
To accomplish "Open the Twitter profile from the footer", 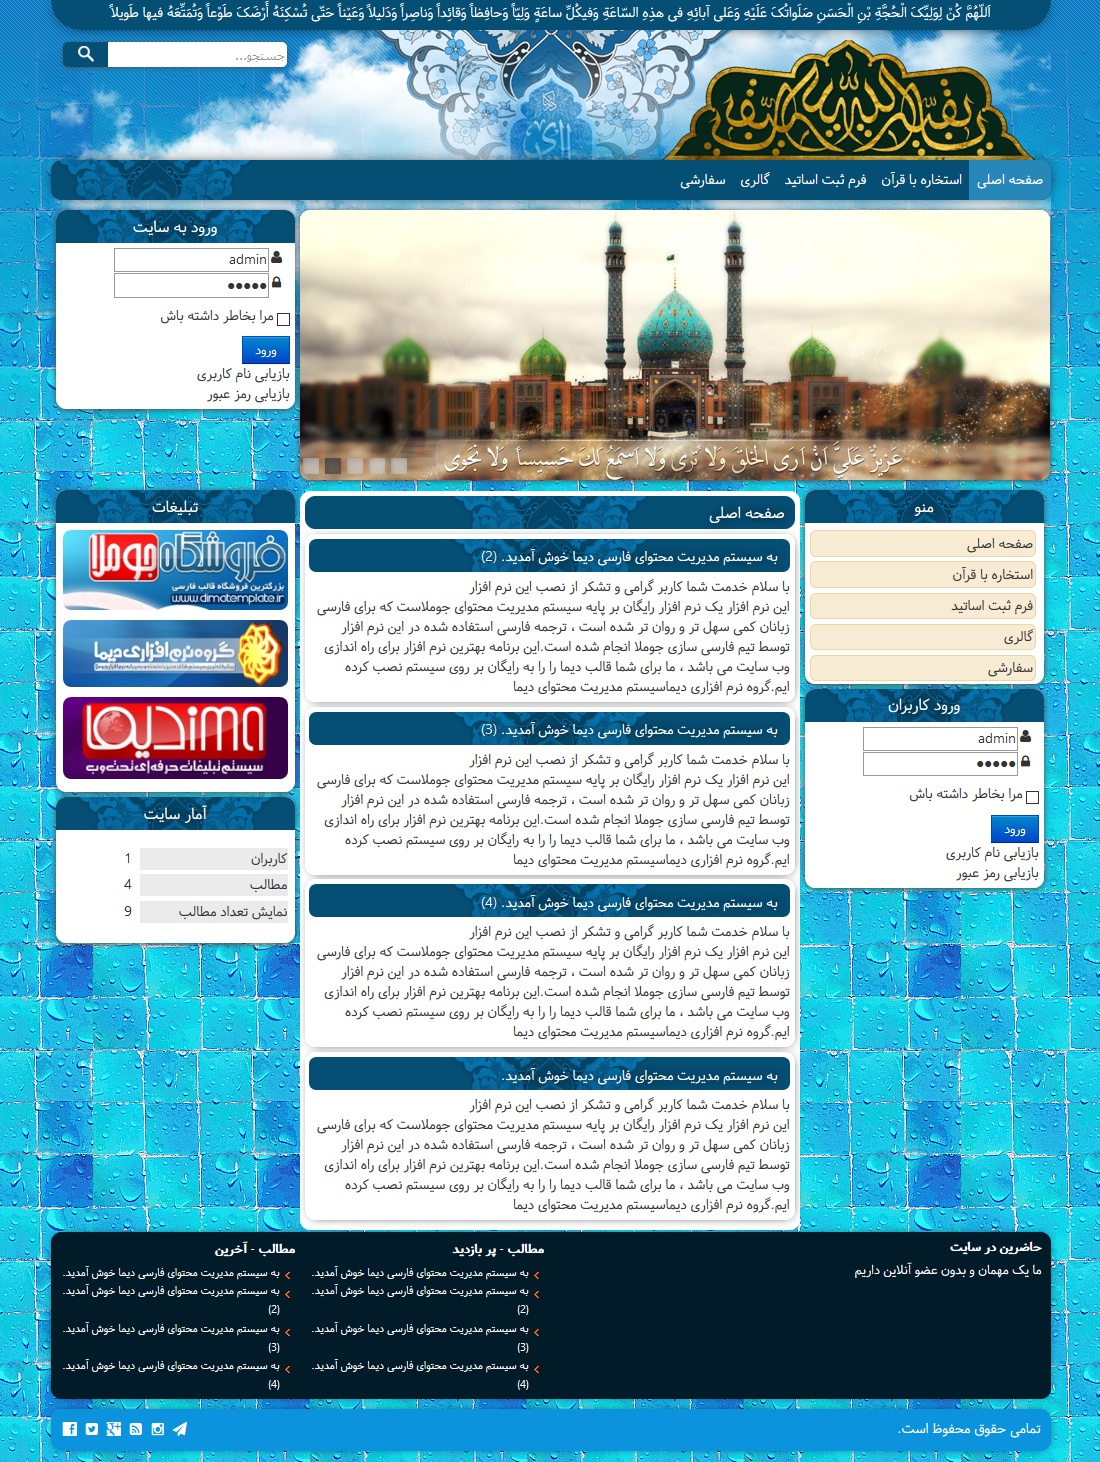I will tap(92, 1429).
